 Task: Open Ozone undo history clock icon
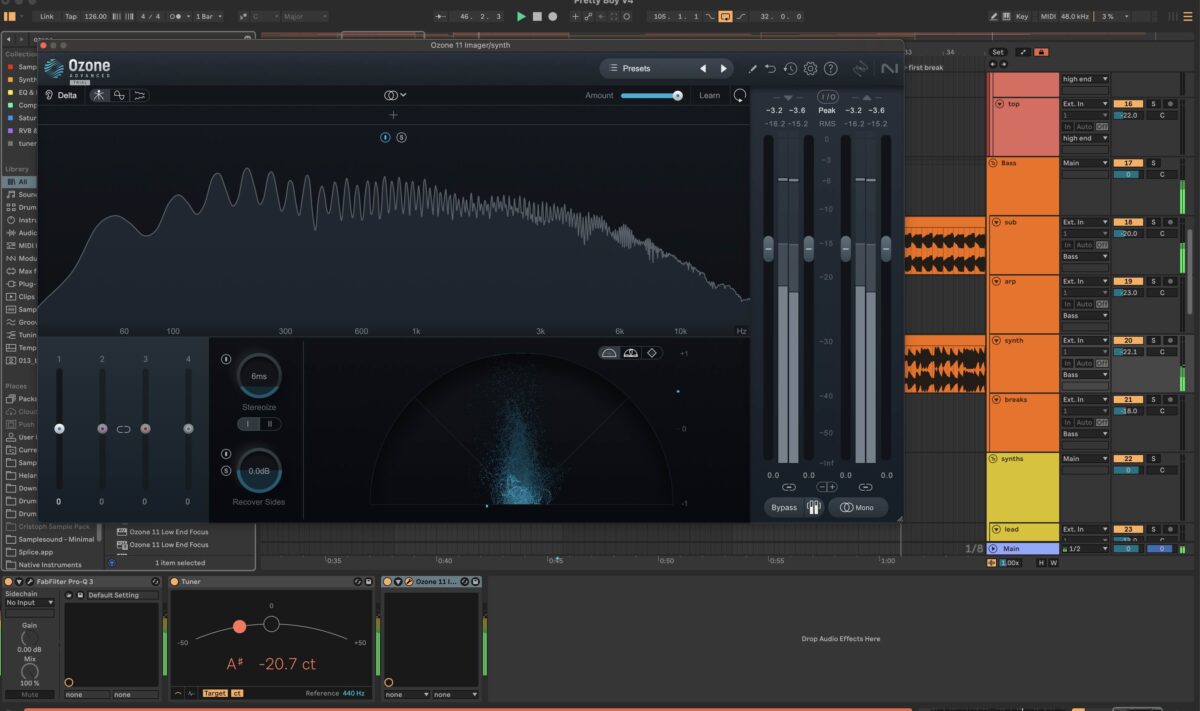tap(790, 69)
